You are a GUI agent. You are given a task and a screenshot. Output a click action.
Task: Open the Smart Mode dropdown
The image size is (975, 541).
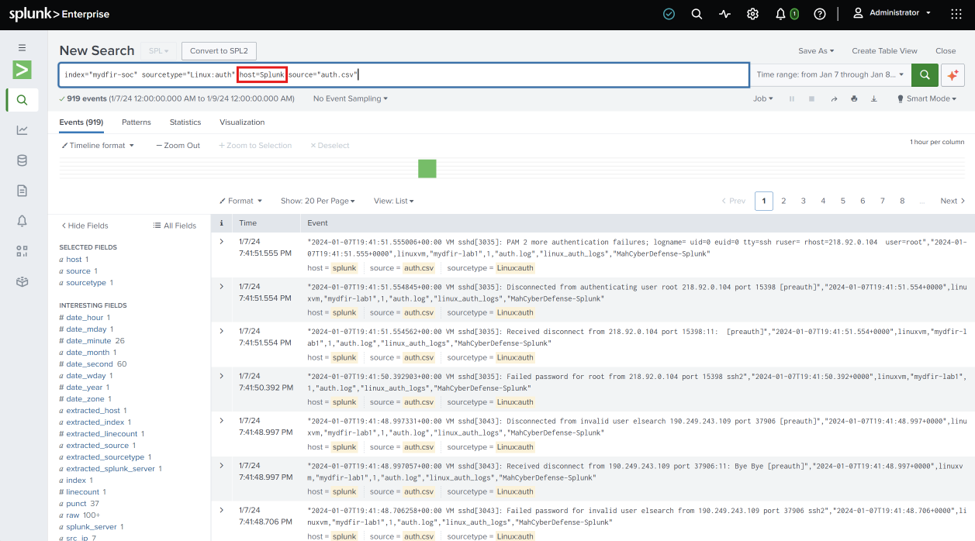pos(926,99)
